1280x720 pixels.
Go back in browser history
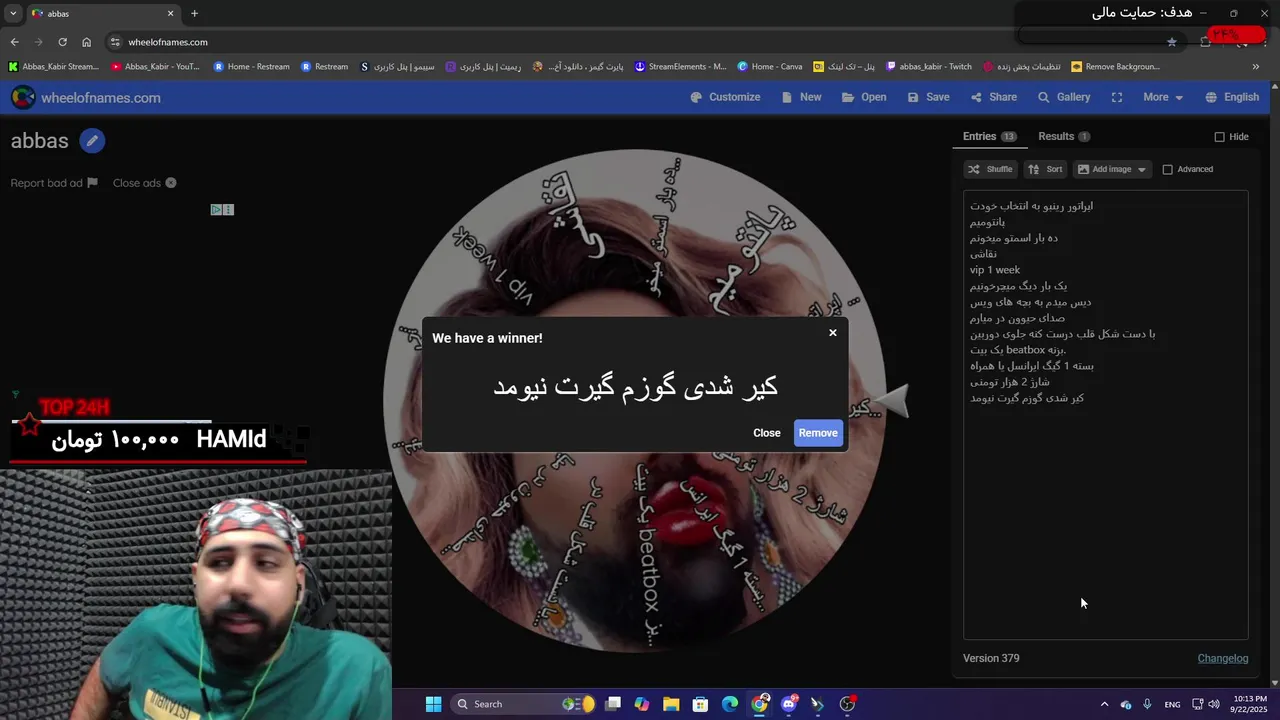pos(14,42)
